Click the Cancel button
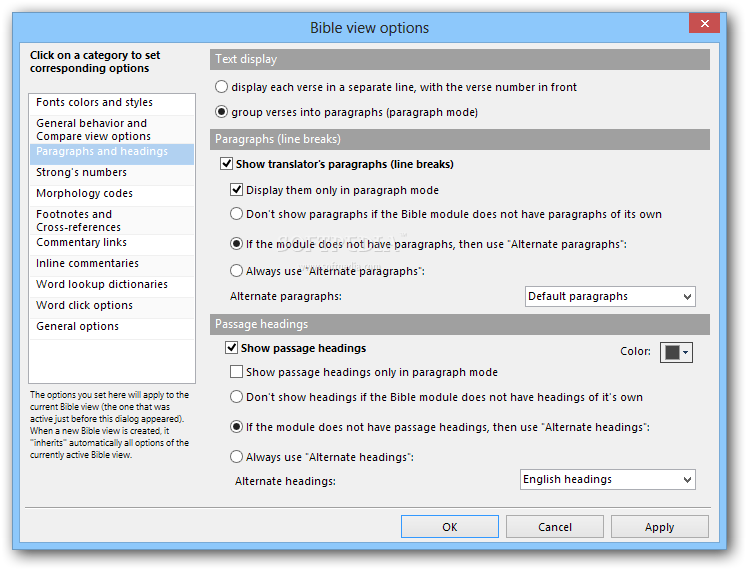Image resolution: width=747 pixels, height=570 pixels. point(555,527)
